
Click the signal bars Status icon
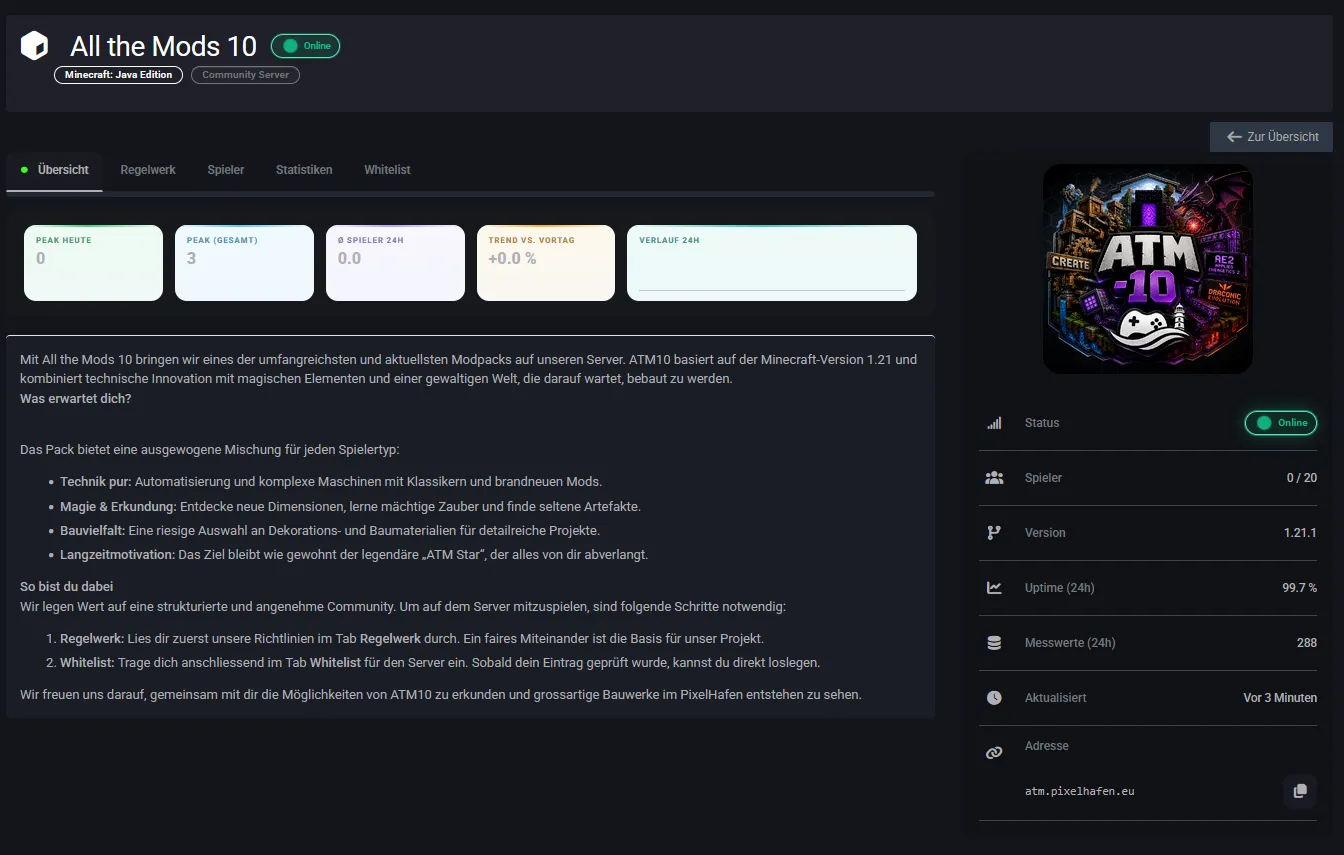click(x=994, y=423)
